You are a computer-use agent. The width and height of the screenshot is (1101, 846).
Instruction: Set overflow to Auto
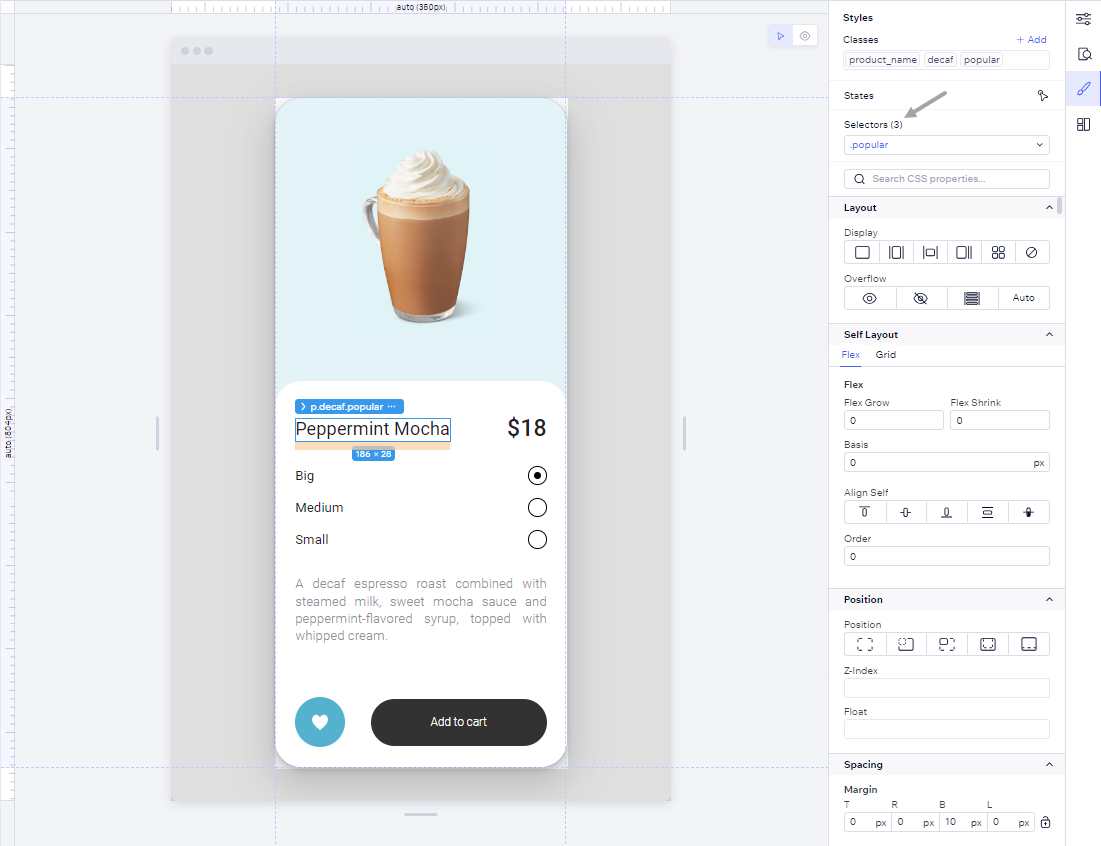[1023, 298]
